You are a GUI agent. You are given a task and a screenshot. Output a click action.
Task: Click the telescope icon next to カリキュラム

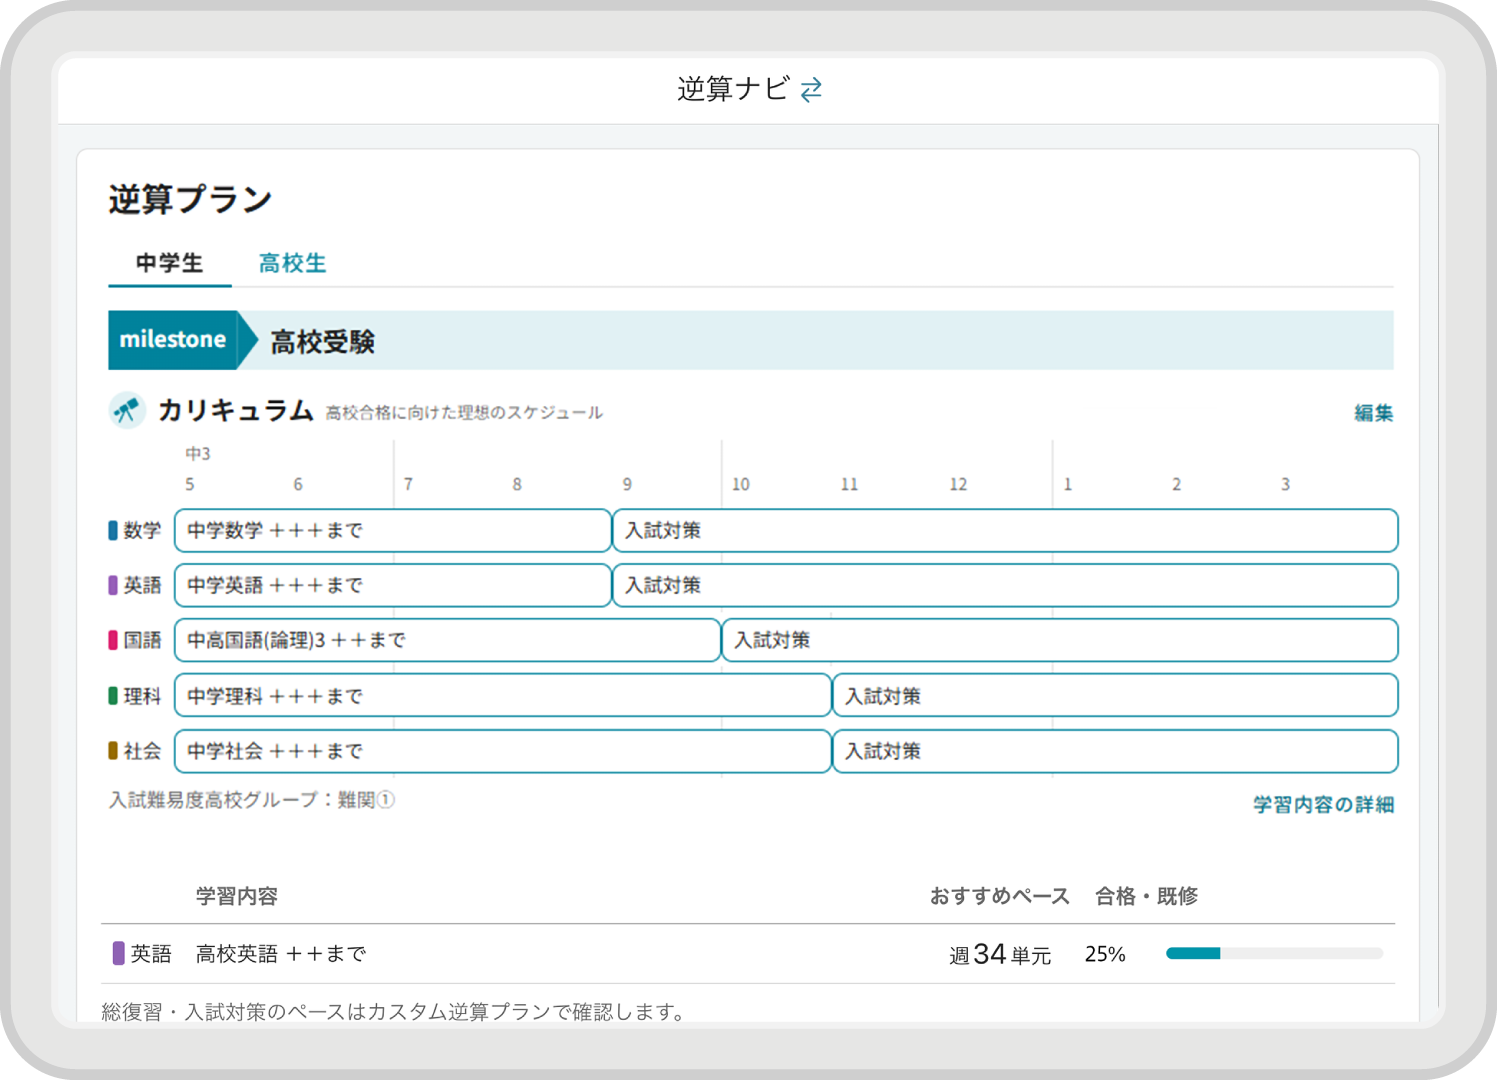[x=127, y=410]
